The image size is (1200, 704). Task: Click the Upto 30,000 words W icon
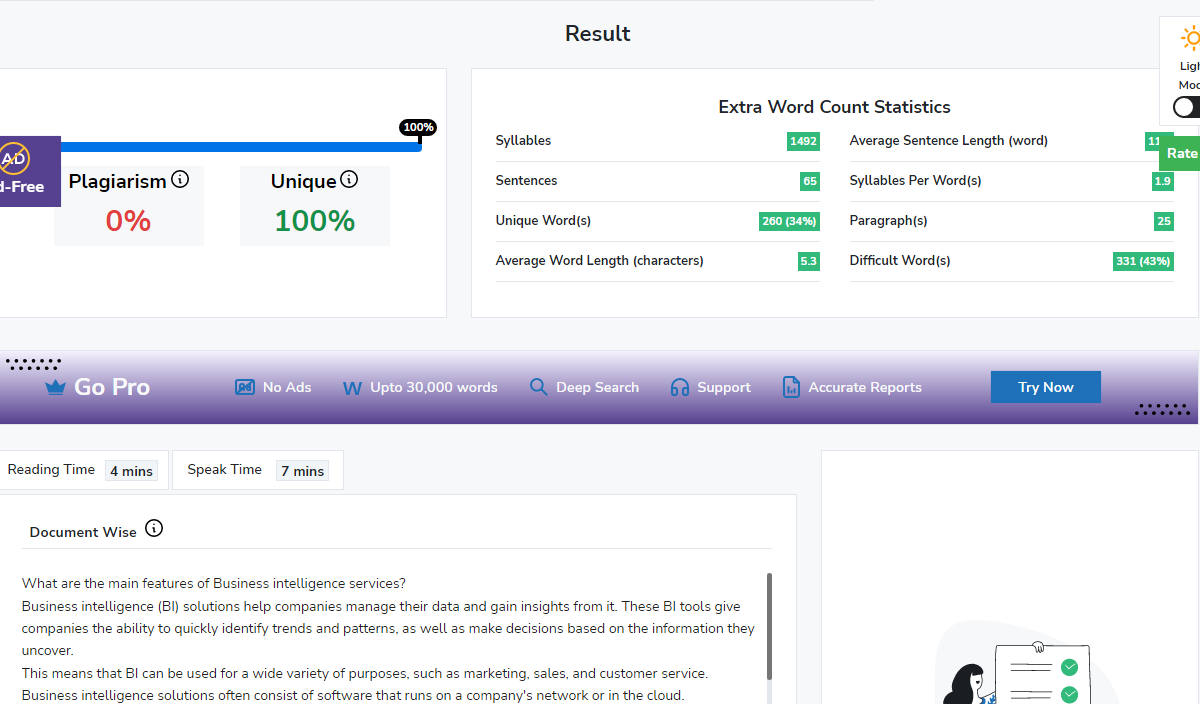click(x=352, y=388)
